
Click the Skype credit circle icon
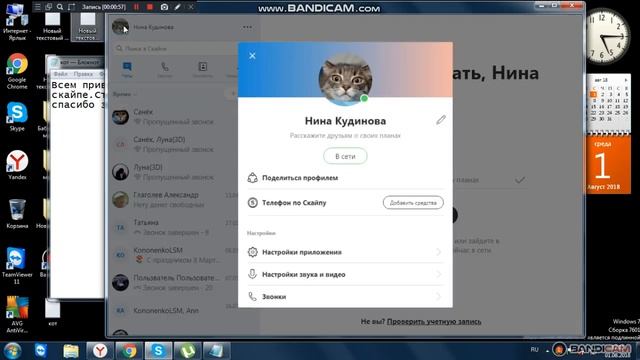253,202
